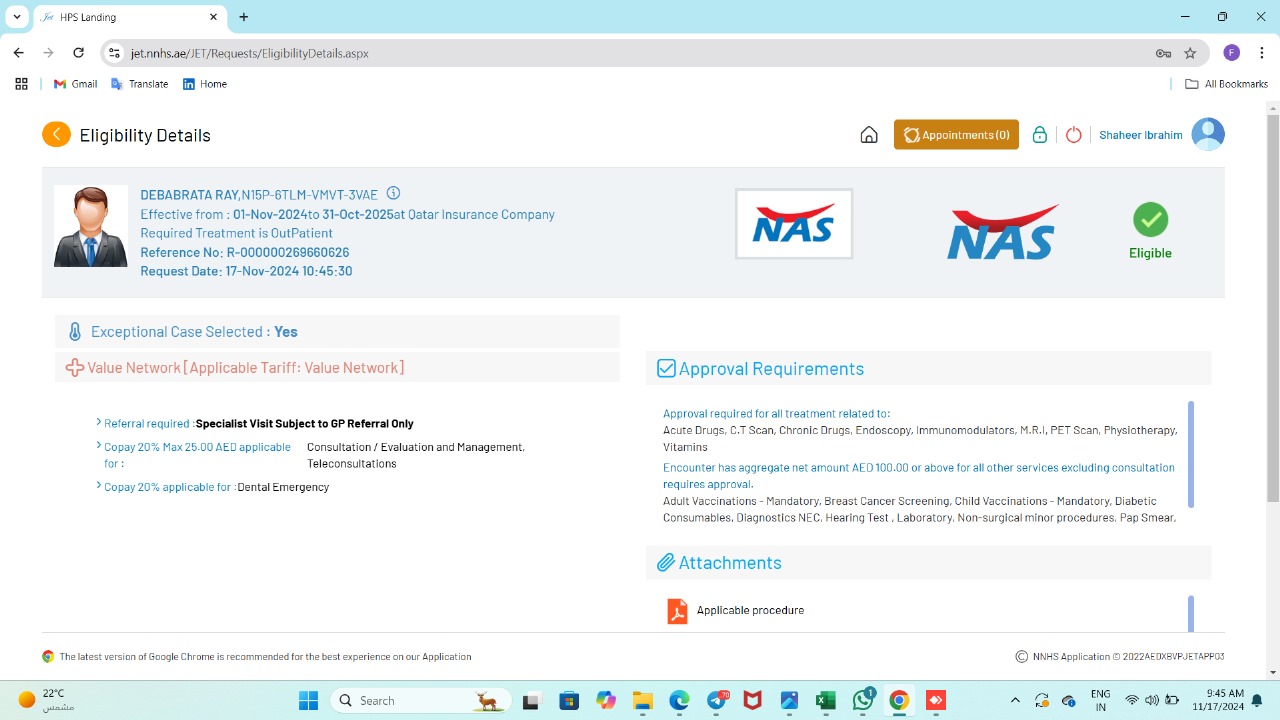Viewport: 1280px width, 720px height.
Task: Open the Applicable procedure attachment link
Action: [x=750, y=610]
